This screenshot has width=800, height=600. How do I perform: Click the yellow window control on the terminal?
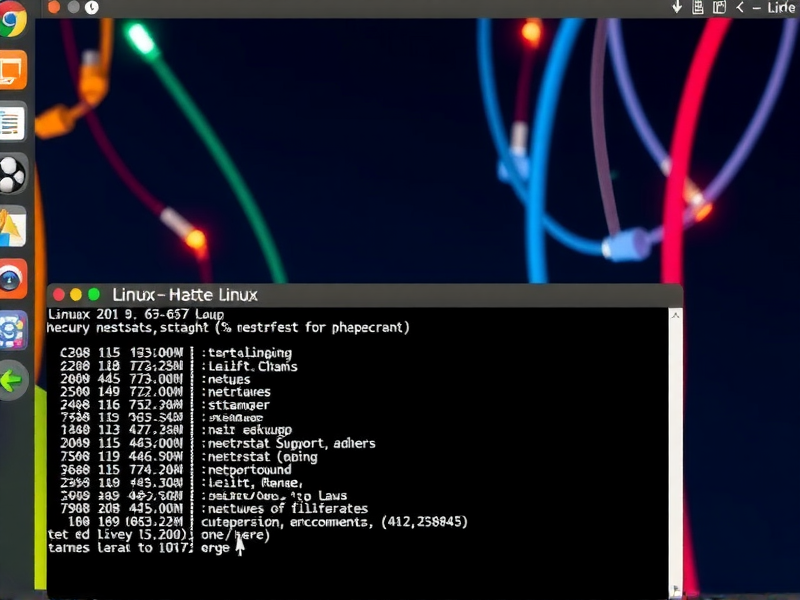point(75,295)
